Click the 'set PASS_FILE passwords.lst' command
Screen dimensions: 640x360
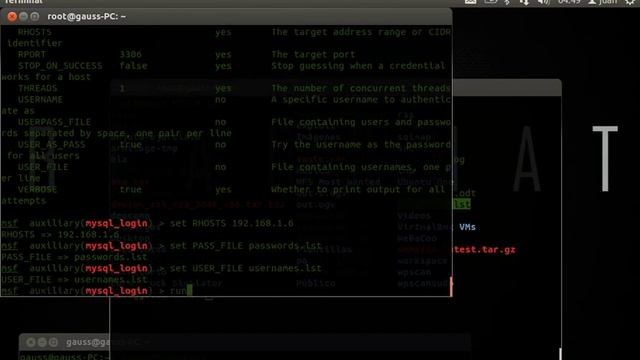point(246,246)
